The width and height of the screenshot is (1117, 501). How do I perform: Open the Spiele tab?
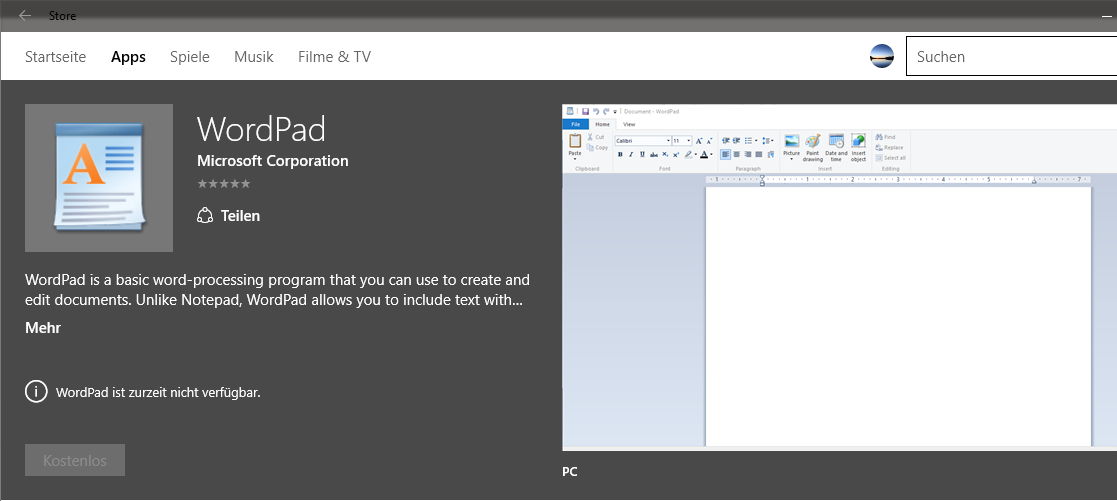189,57
